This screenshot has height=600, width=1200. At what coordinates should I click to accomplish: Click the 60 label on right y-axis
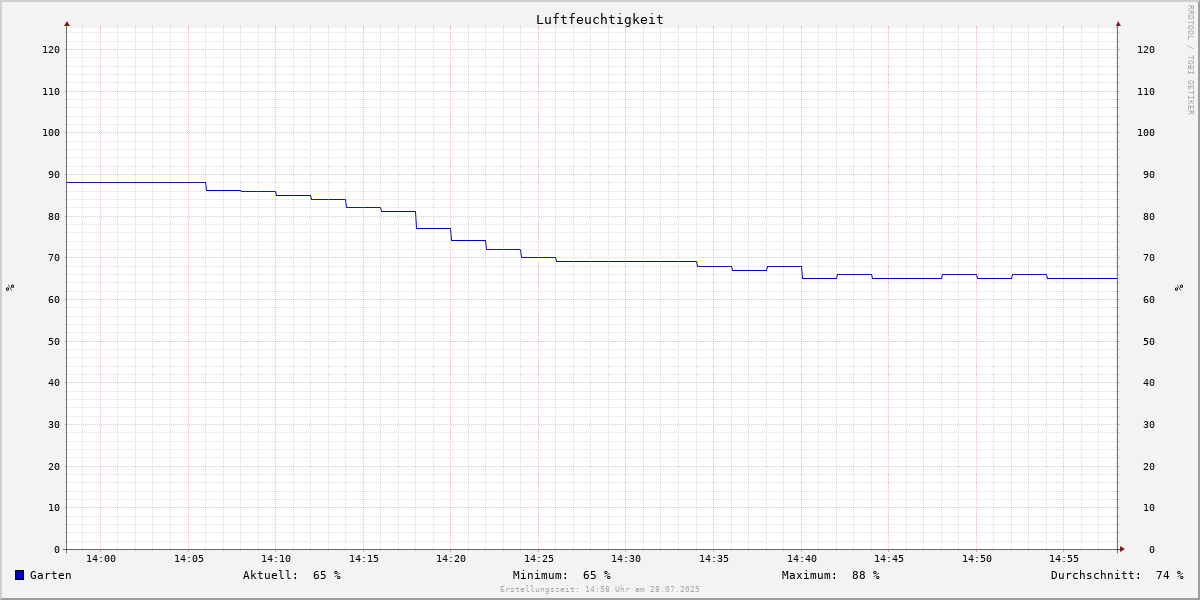pyautogui.click(x=1149, y=299)
